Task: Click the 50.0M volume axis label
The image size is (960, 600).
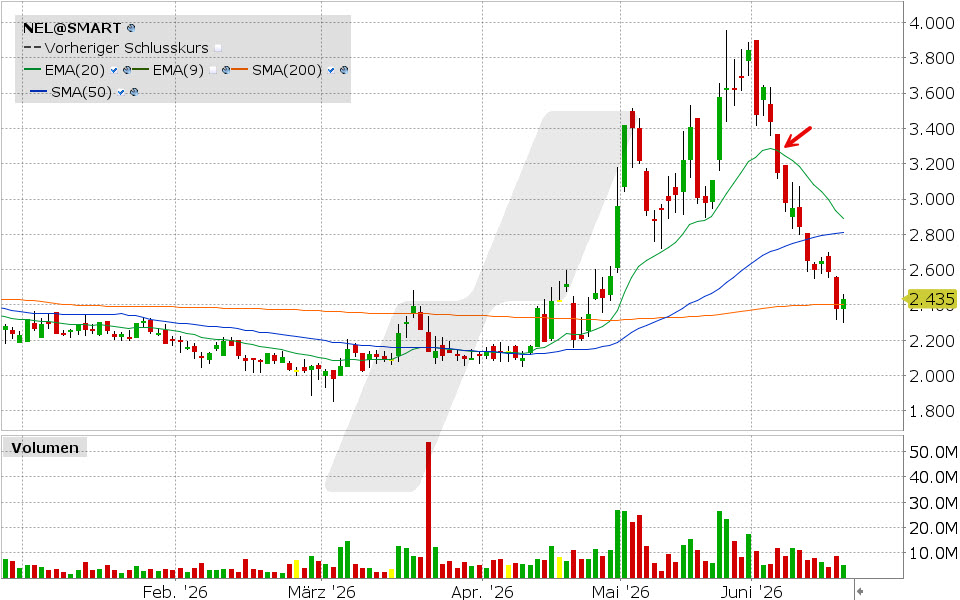Action: [x=933, y=452]
